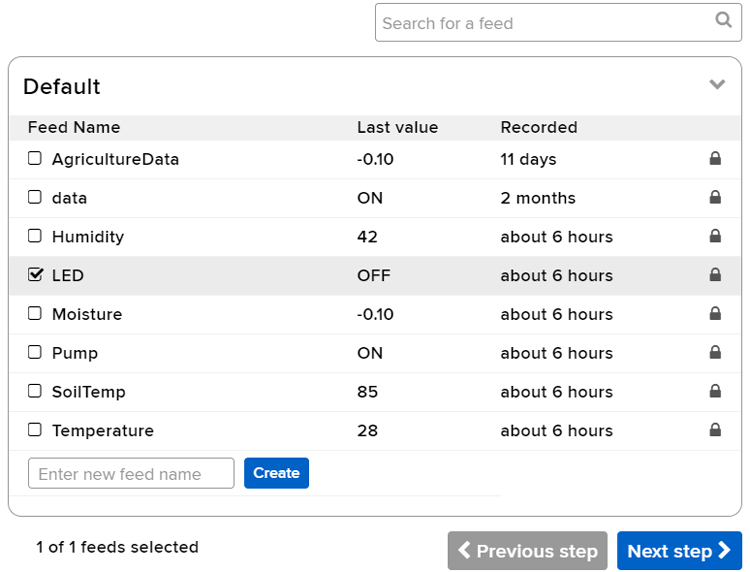The width and height of the screenshot is (750, 572).
Task: Check the Humidity feed checkbox
Action: (35, 237)
